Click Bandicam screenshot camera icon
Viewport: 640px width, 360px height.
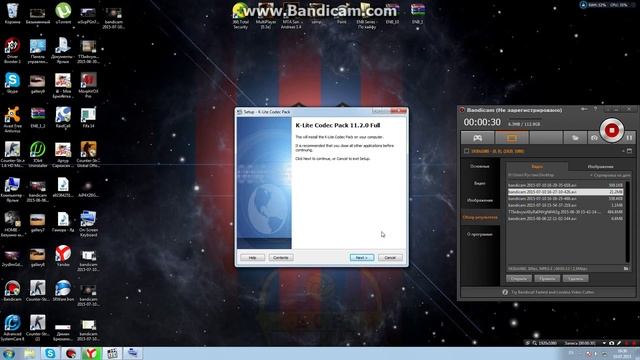coord(594,138)
